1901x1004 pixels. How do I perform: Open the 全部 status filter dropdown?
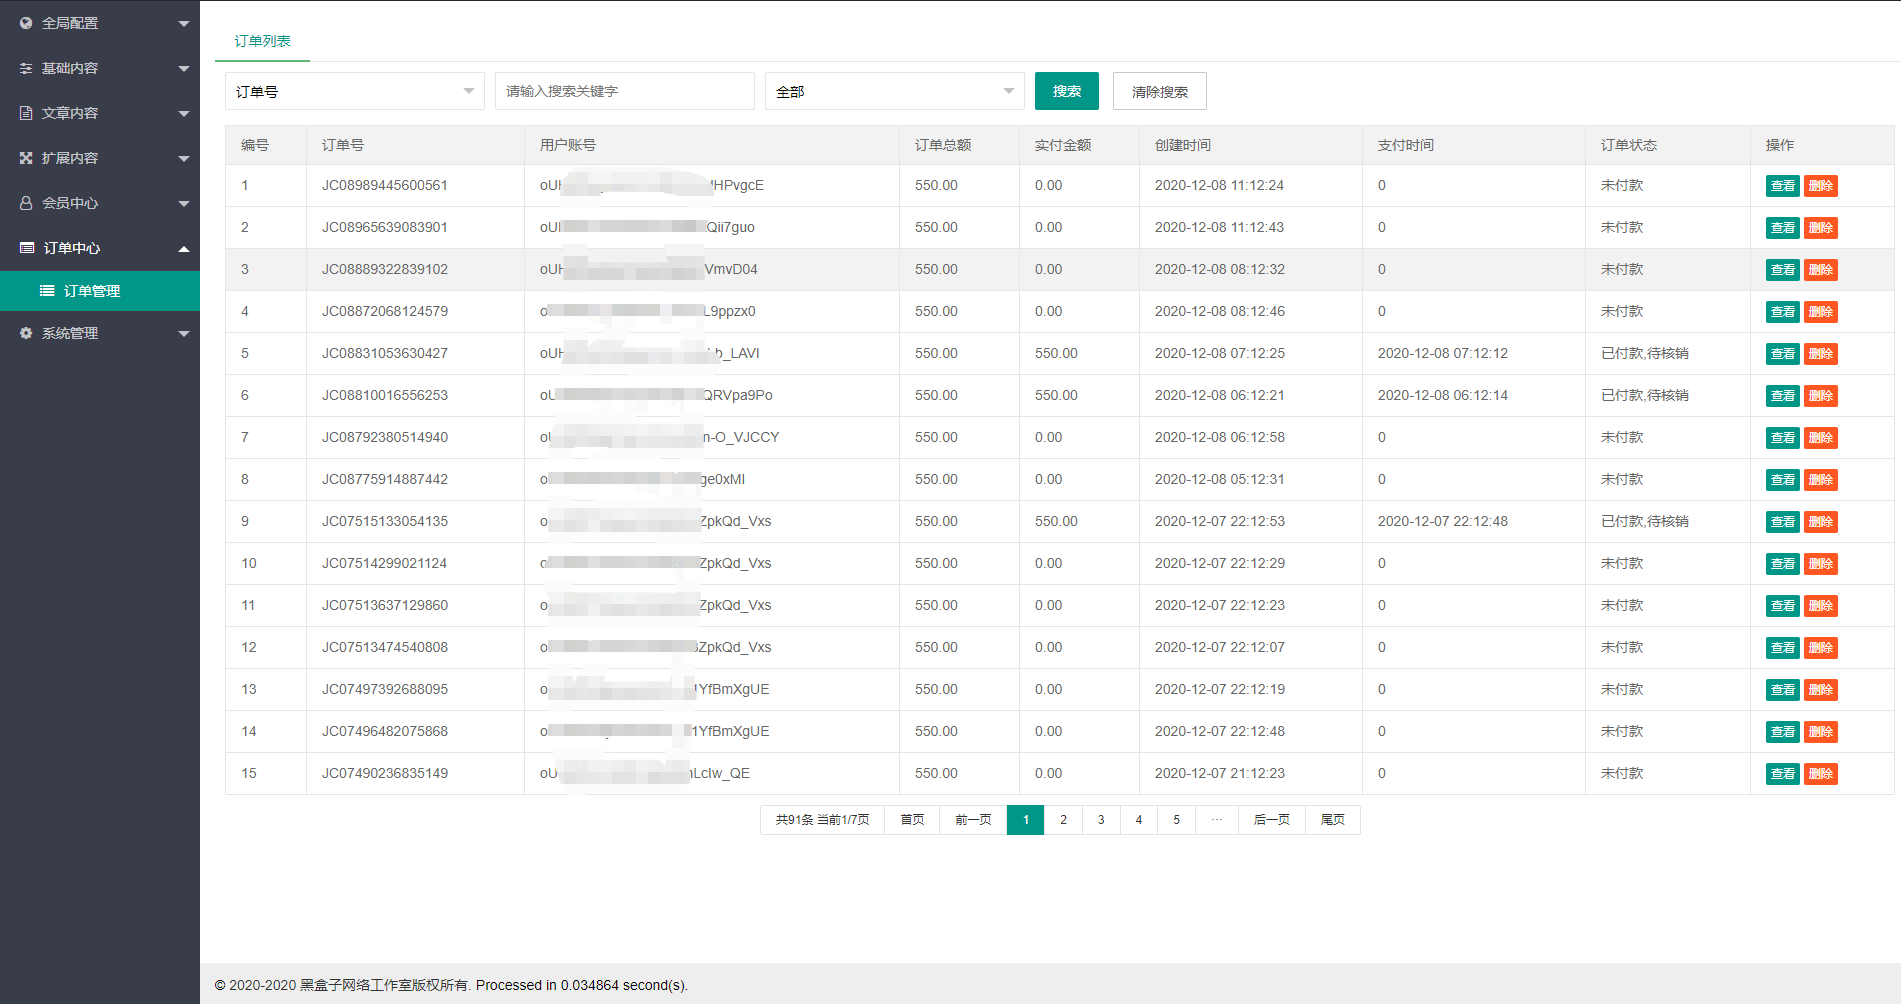pos(895,91)
